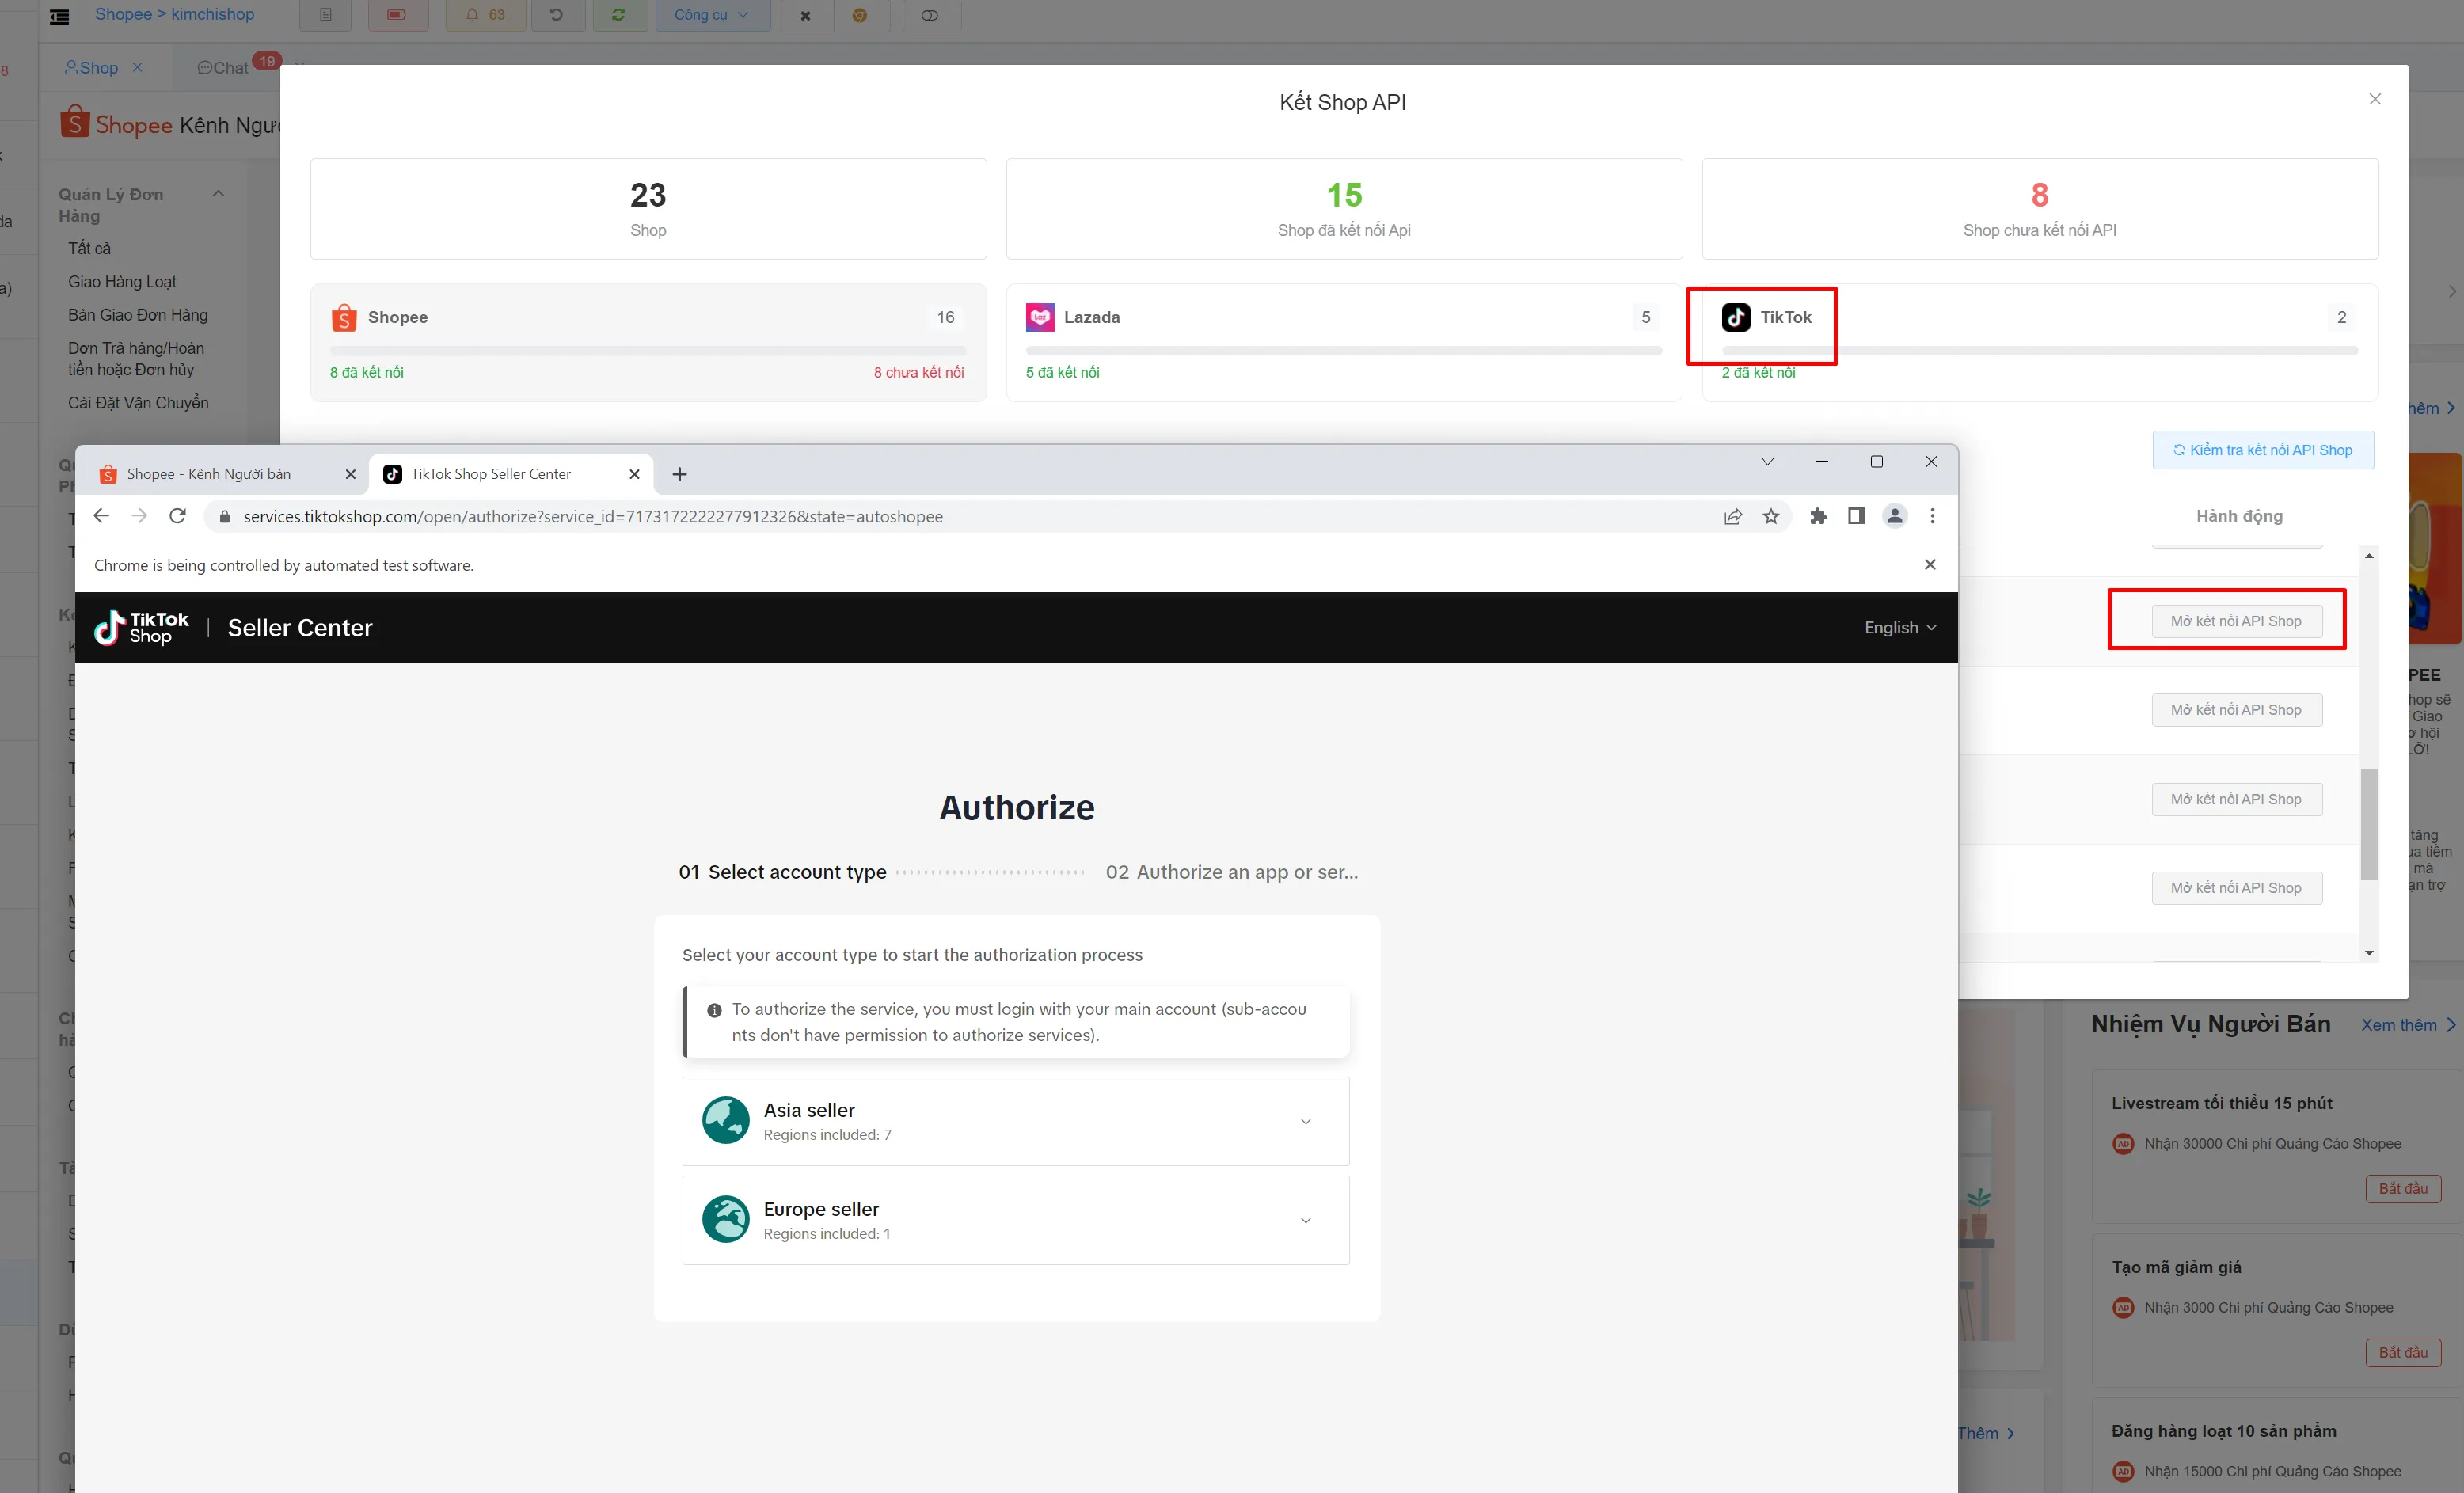Image resolution: width=2464 pixels, height=1493 pixels.
Task: Open Chrome three-dot menu
Action: click(x=1932, y=516)
